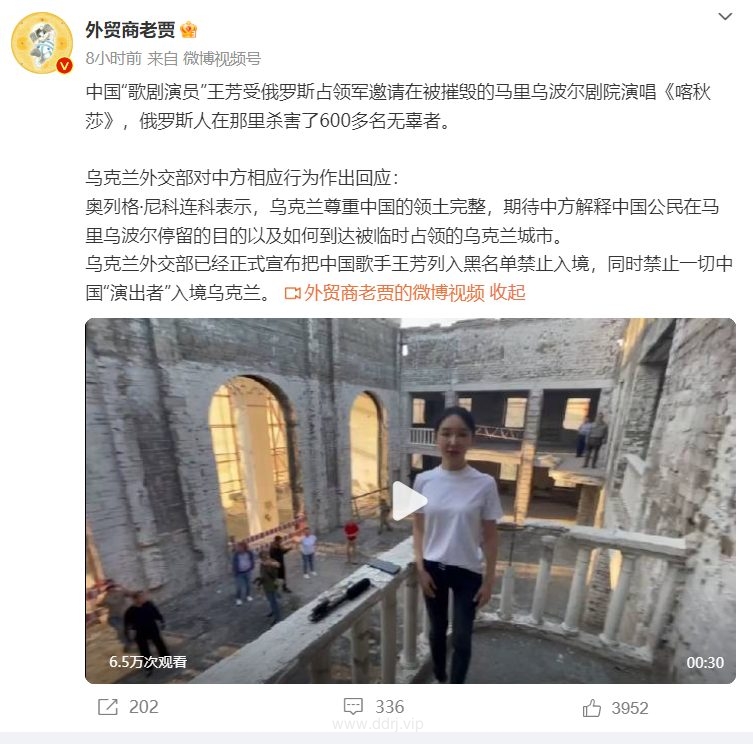The height and width of the screenshot is (744, 753).
Task: Click the 336 comment count
Action: pyautogui.click(x=389, y=707)
